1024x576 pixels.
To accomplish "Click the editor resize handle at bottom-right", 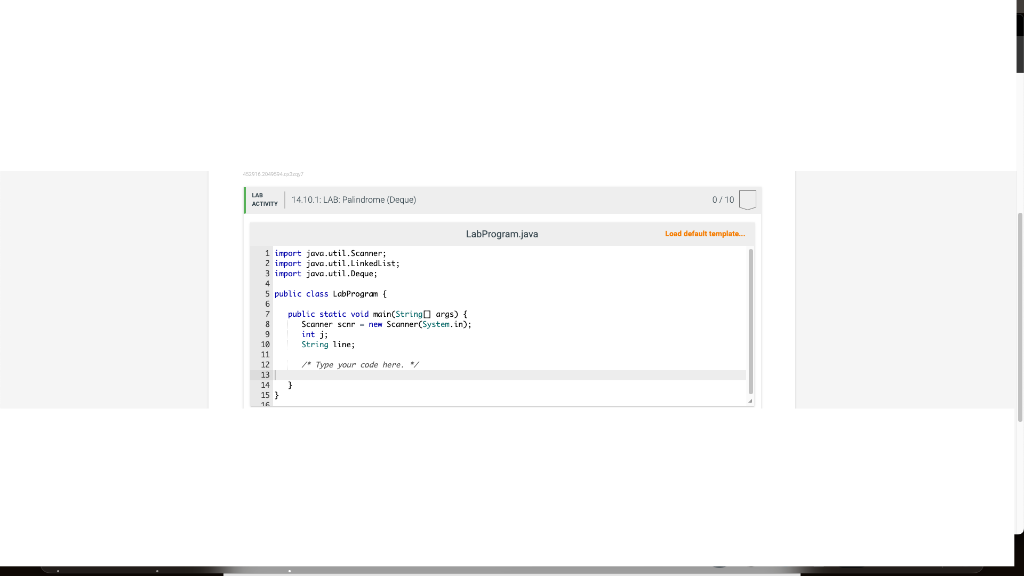I will pos(751,400).
